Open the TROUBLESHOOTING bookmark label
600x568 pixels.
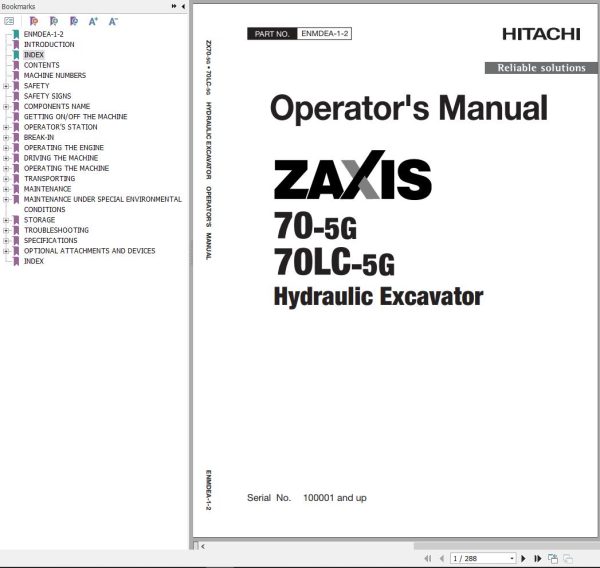56,230
